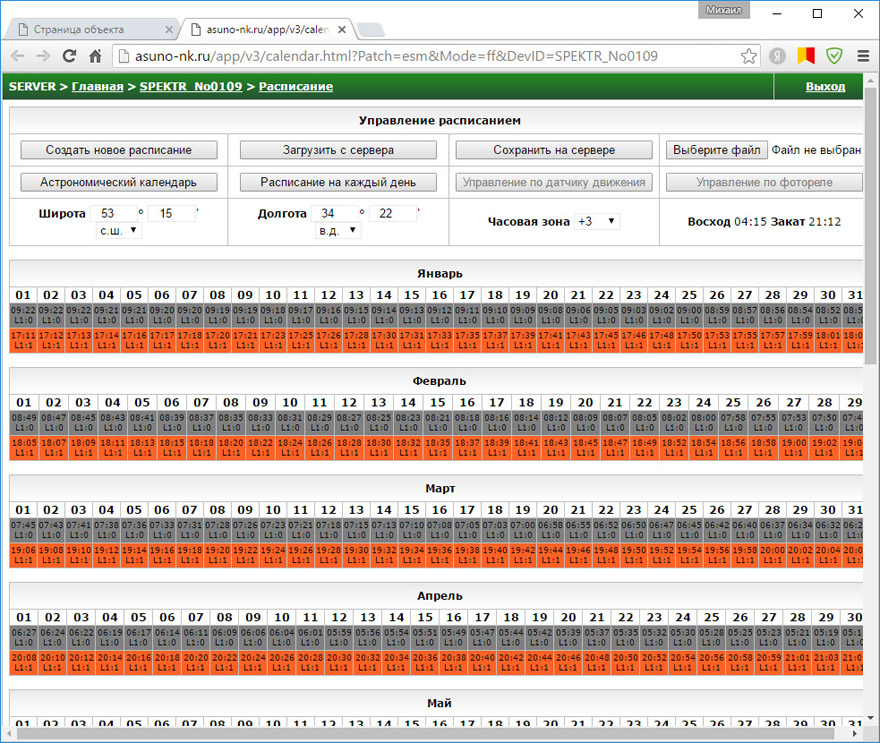Click 'Выберите файл' file chooser button
This screenshot has width=880, height=743.
click(x=717, y=150)
